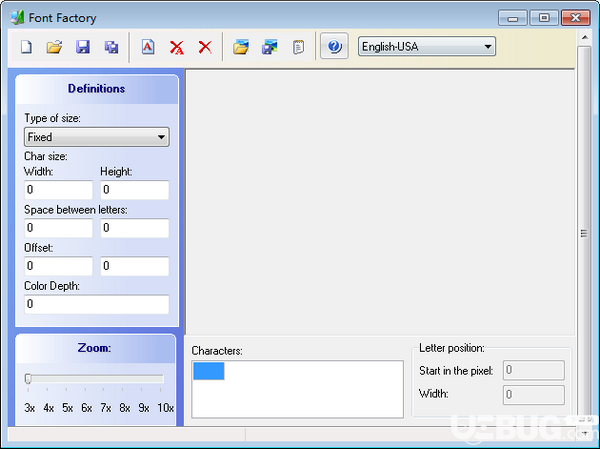Focus the first Space between letters field
This screenshot has width=600, height=449.
(x=59, y=228)
